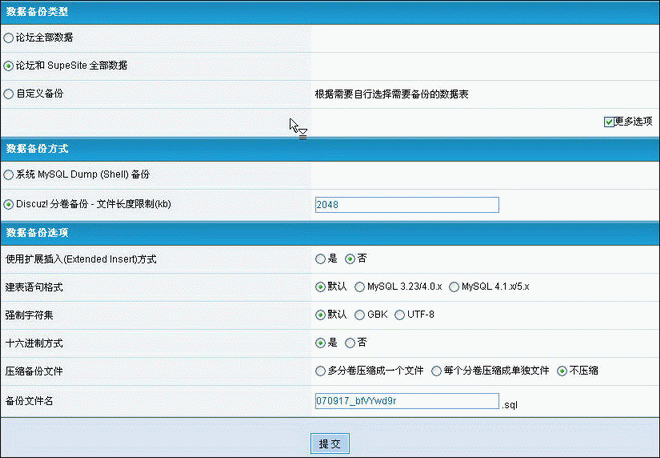Screen dimensions: 660x458
Task: Click the 压缩备份文件 row label
Action: 34,371
